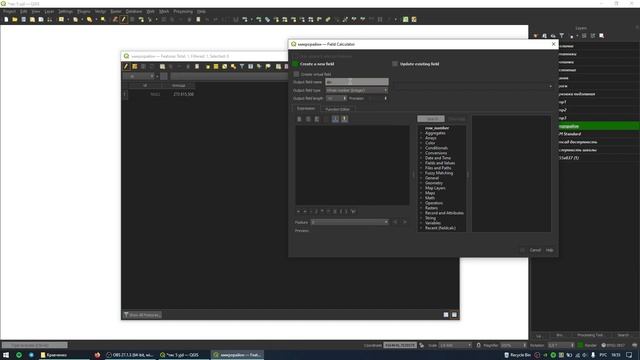The height and width of the screenshot is (360, 640).
Task: Click the Open Layer Styling icon in Layers panel
Action: [536, 36]
